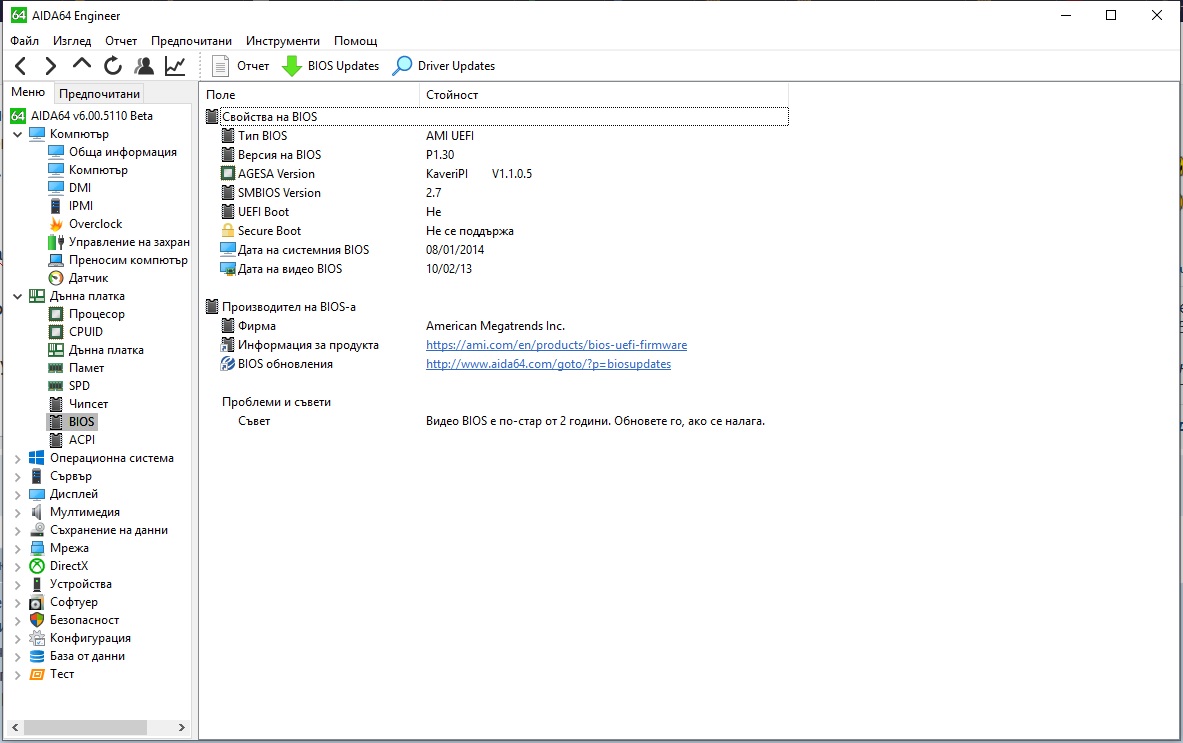Click the BIOS Updates toolbar button
Viewport: 1183px width, 743px height.
pos(330,66)
